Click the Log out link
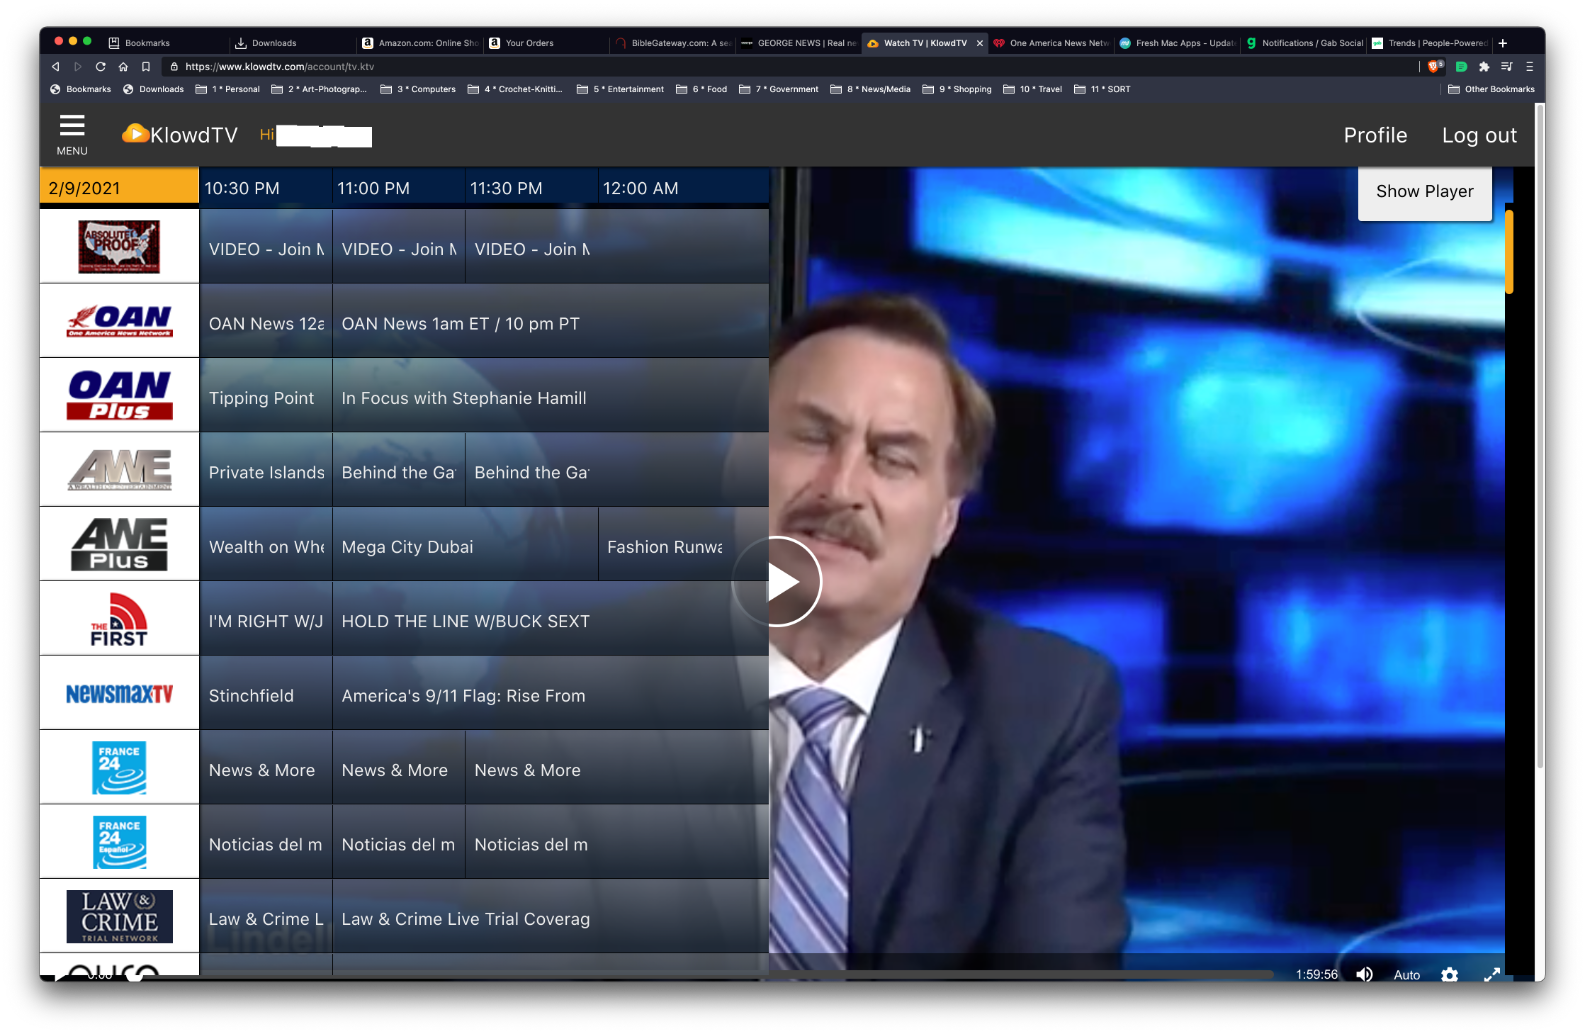The height and width of the screenshot is (1034, 1585). click(1478, 136)
